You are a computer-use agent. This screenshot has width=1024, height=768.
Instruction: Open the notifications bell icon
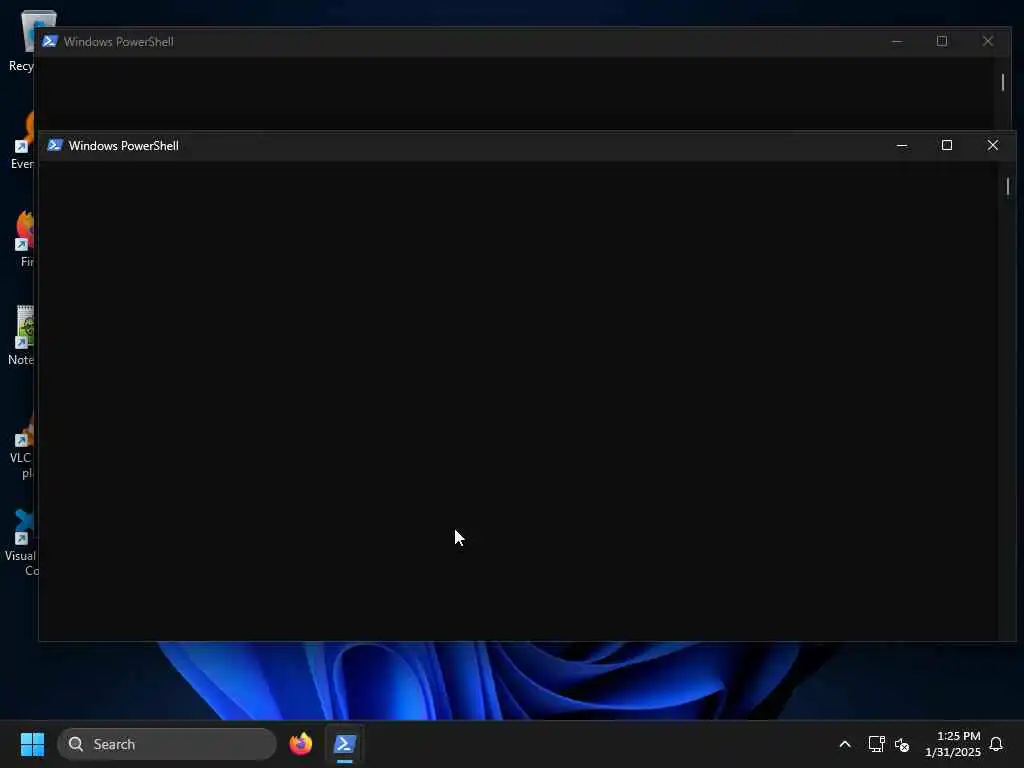tap(996, 744)
